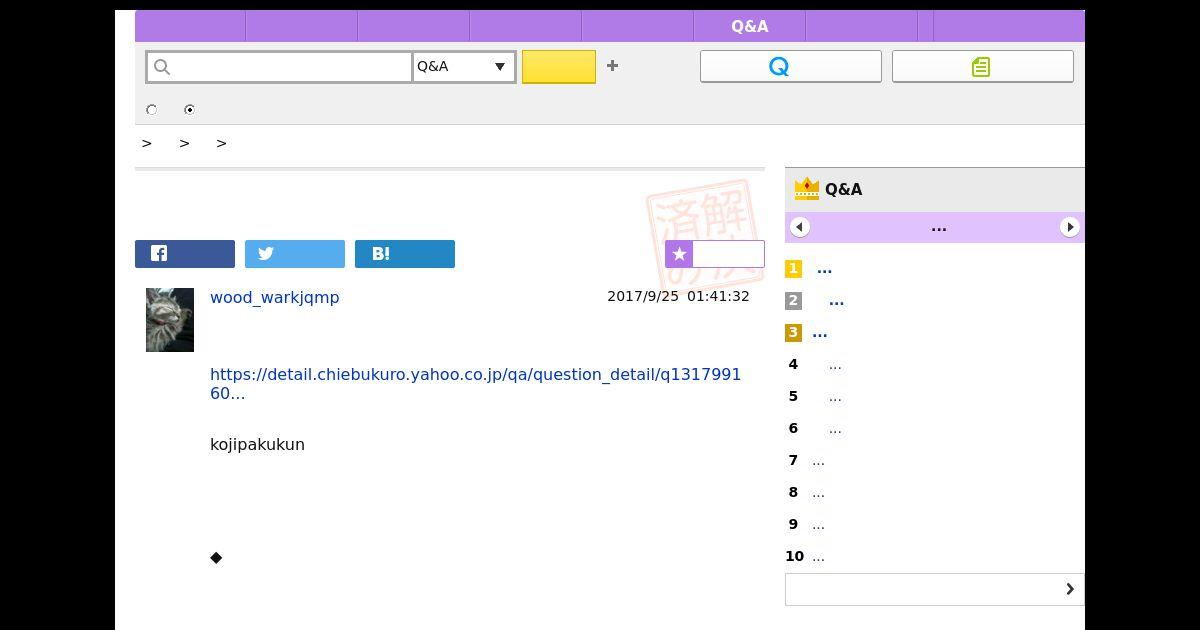The image size is (1200, 630).
Task: Click the chevron more button below ranking
Action: point(935,589)
